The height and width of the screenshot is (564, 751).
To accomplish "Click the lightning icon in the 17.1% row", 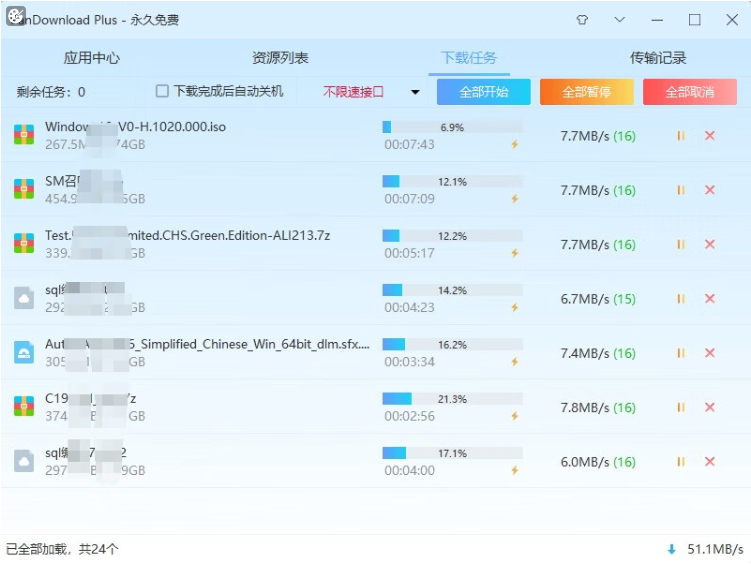I will pos(515,470).
